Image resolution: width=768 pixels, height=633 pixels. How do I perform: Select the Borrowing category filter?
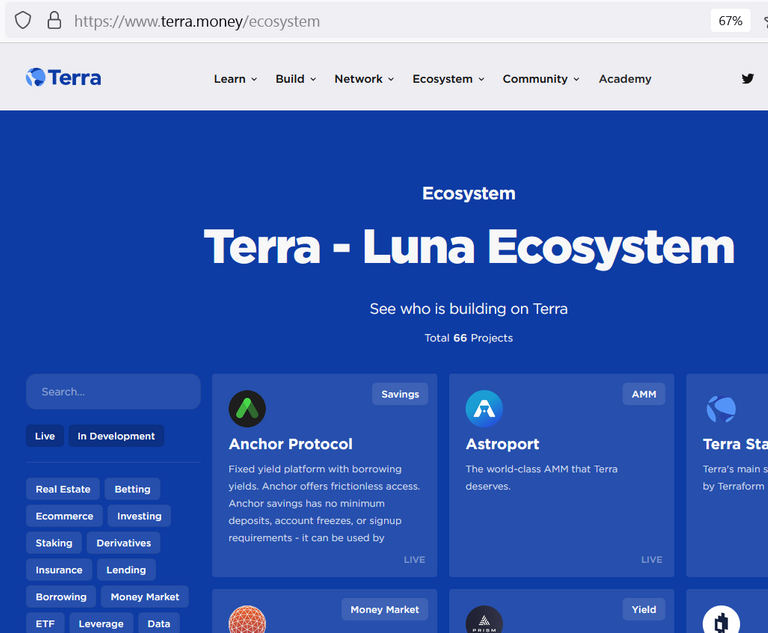(61, 597)
